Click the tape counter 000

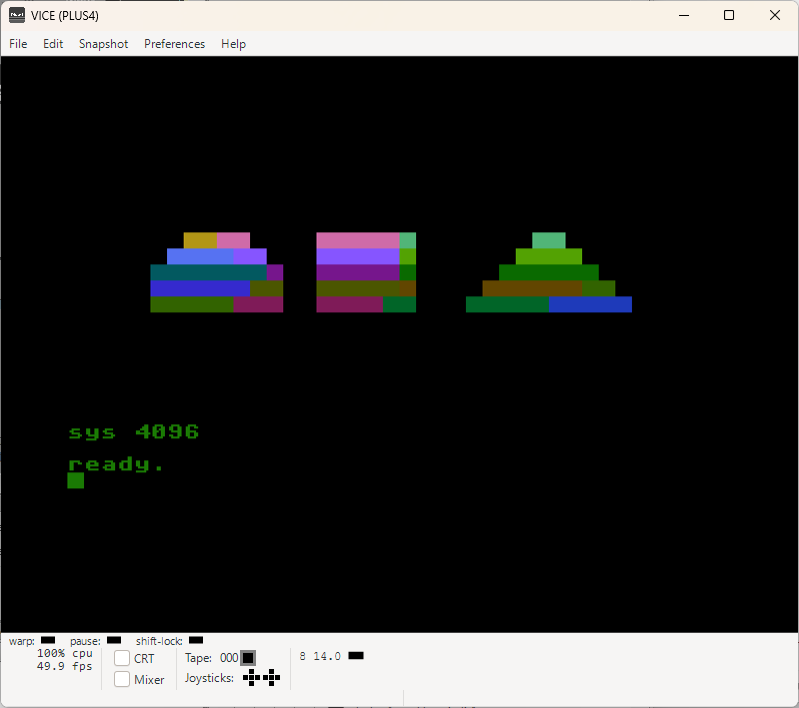point(229,658)
